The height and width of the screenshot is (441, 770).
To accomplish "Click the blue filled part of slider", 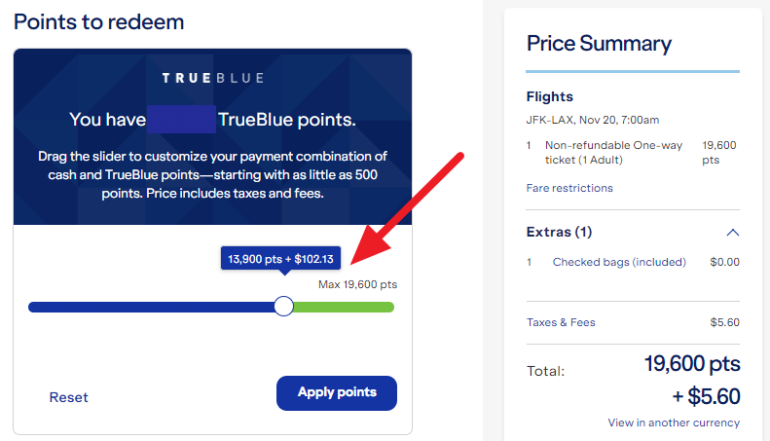I will [x=150, y=307].
